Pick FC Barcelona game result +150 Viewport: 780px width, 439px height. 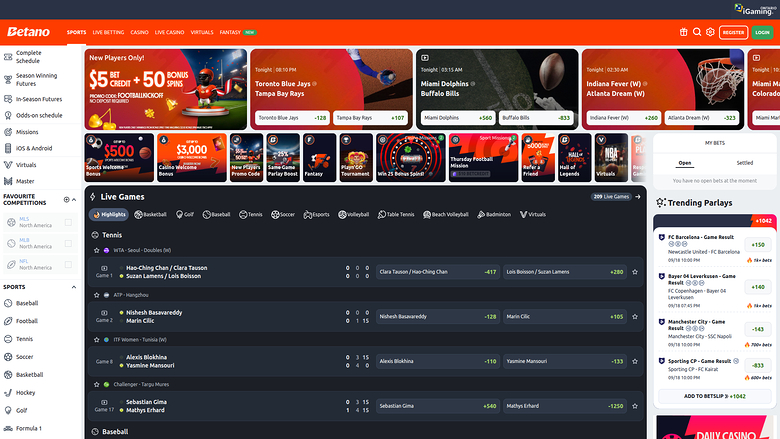tap(758, 245)
